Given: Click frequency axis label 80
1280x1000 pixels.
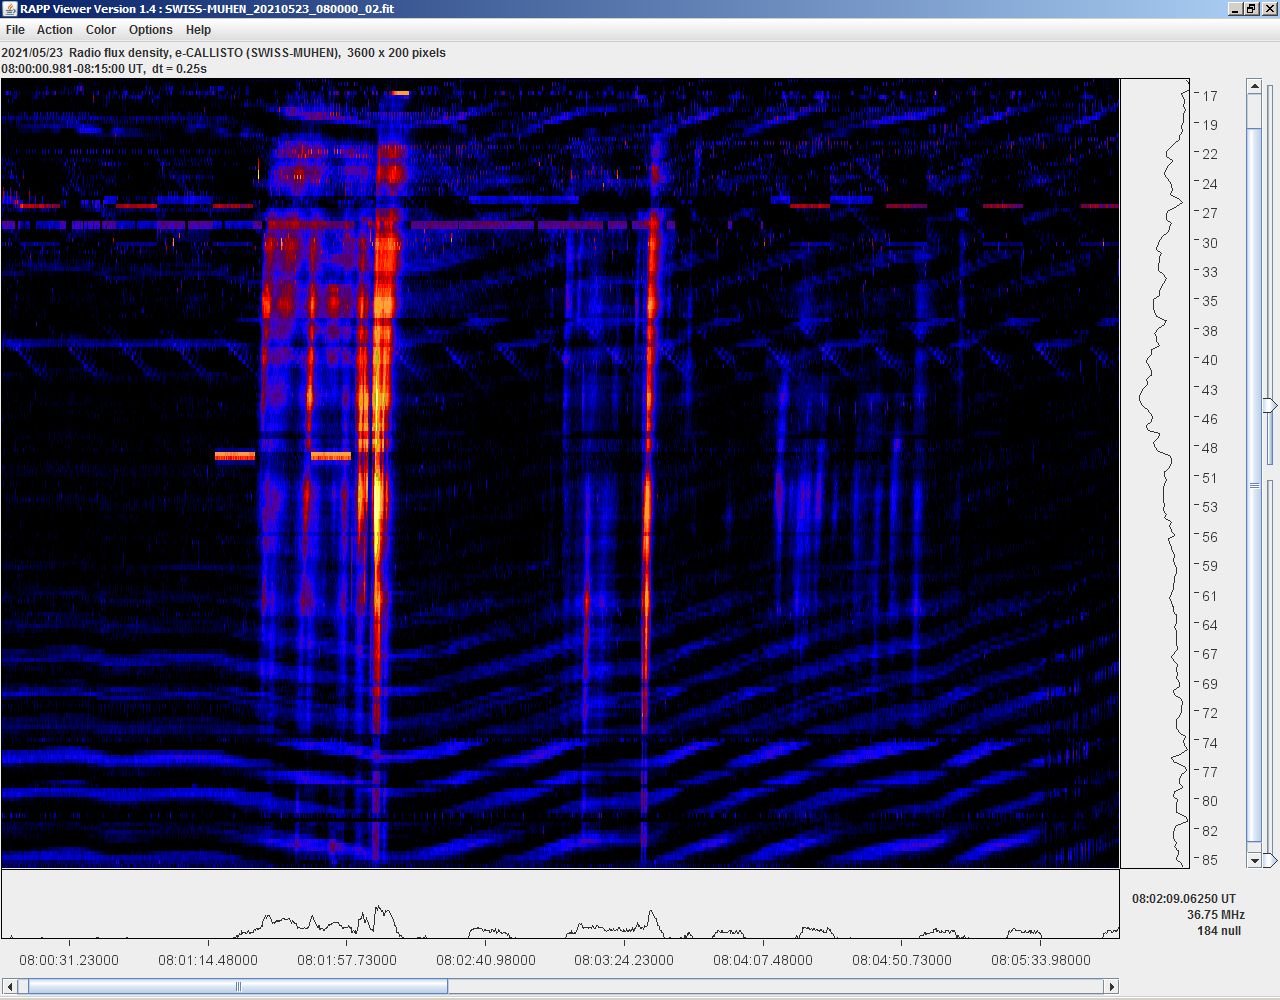Looking at the screenshot, I should pyautogui.click(x=1210, y=801).
